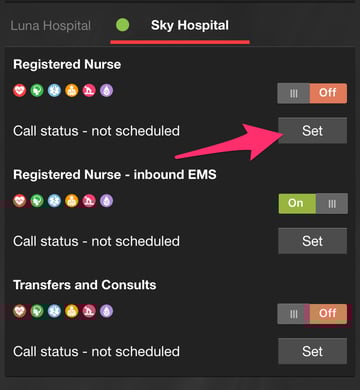360x390 pixels.
Task: Click purple droplet icon under Registered Nurse
Action: pyautogui.click(x=106, y=90)
